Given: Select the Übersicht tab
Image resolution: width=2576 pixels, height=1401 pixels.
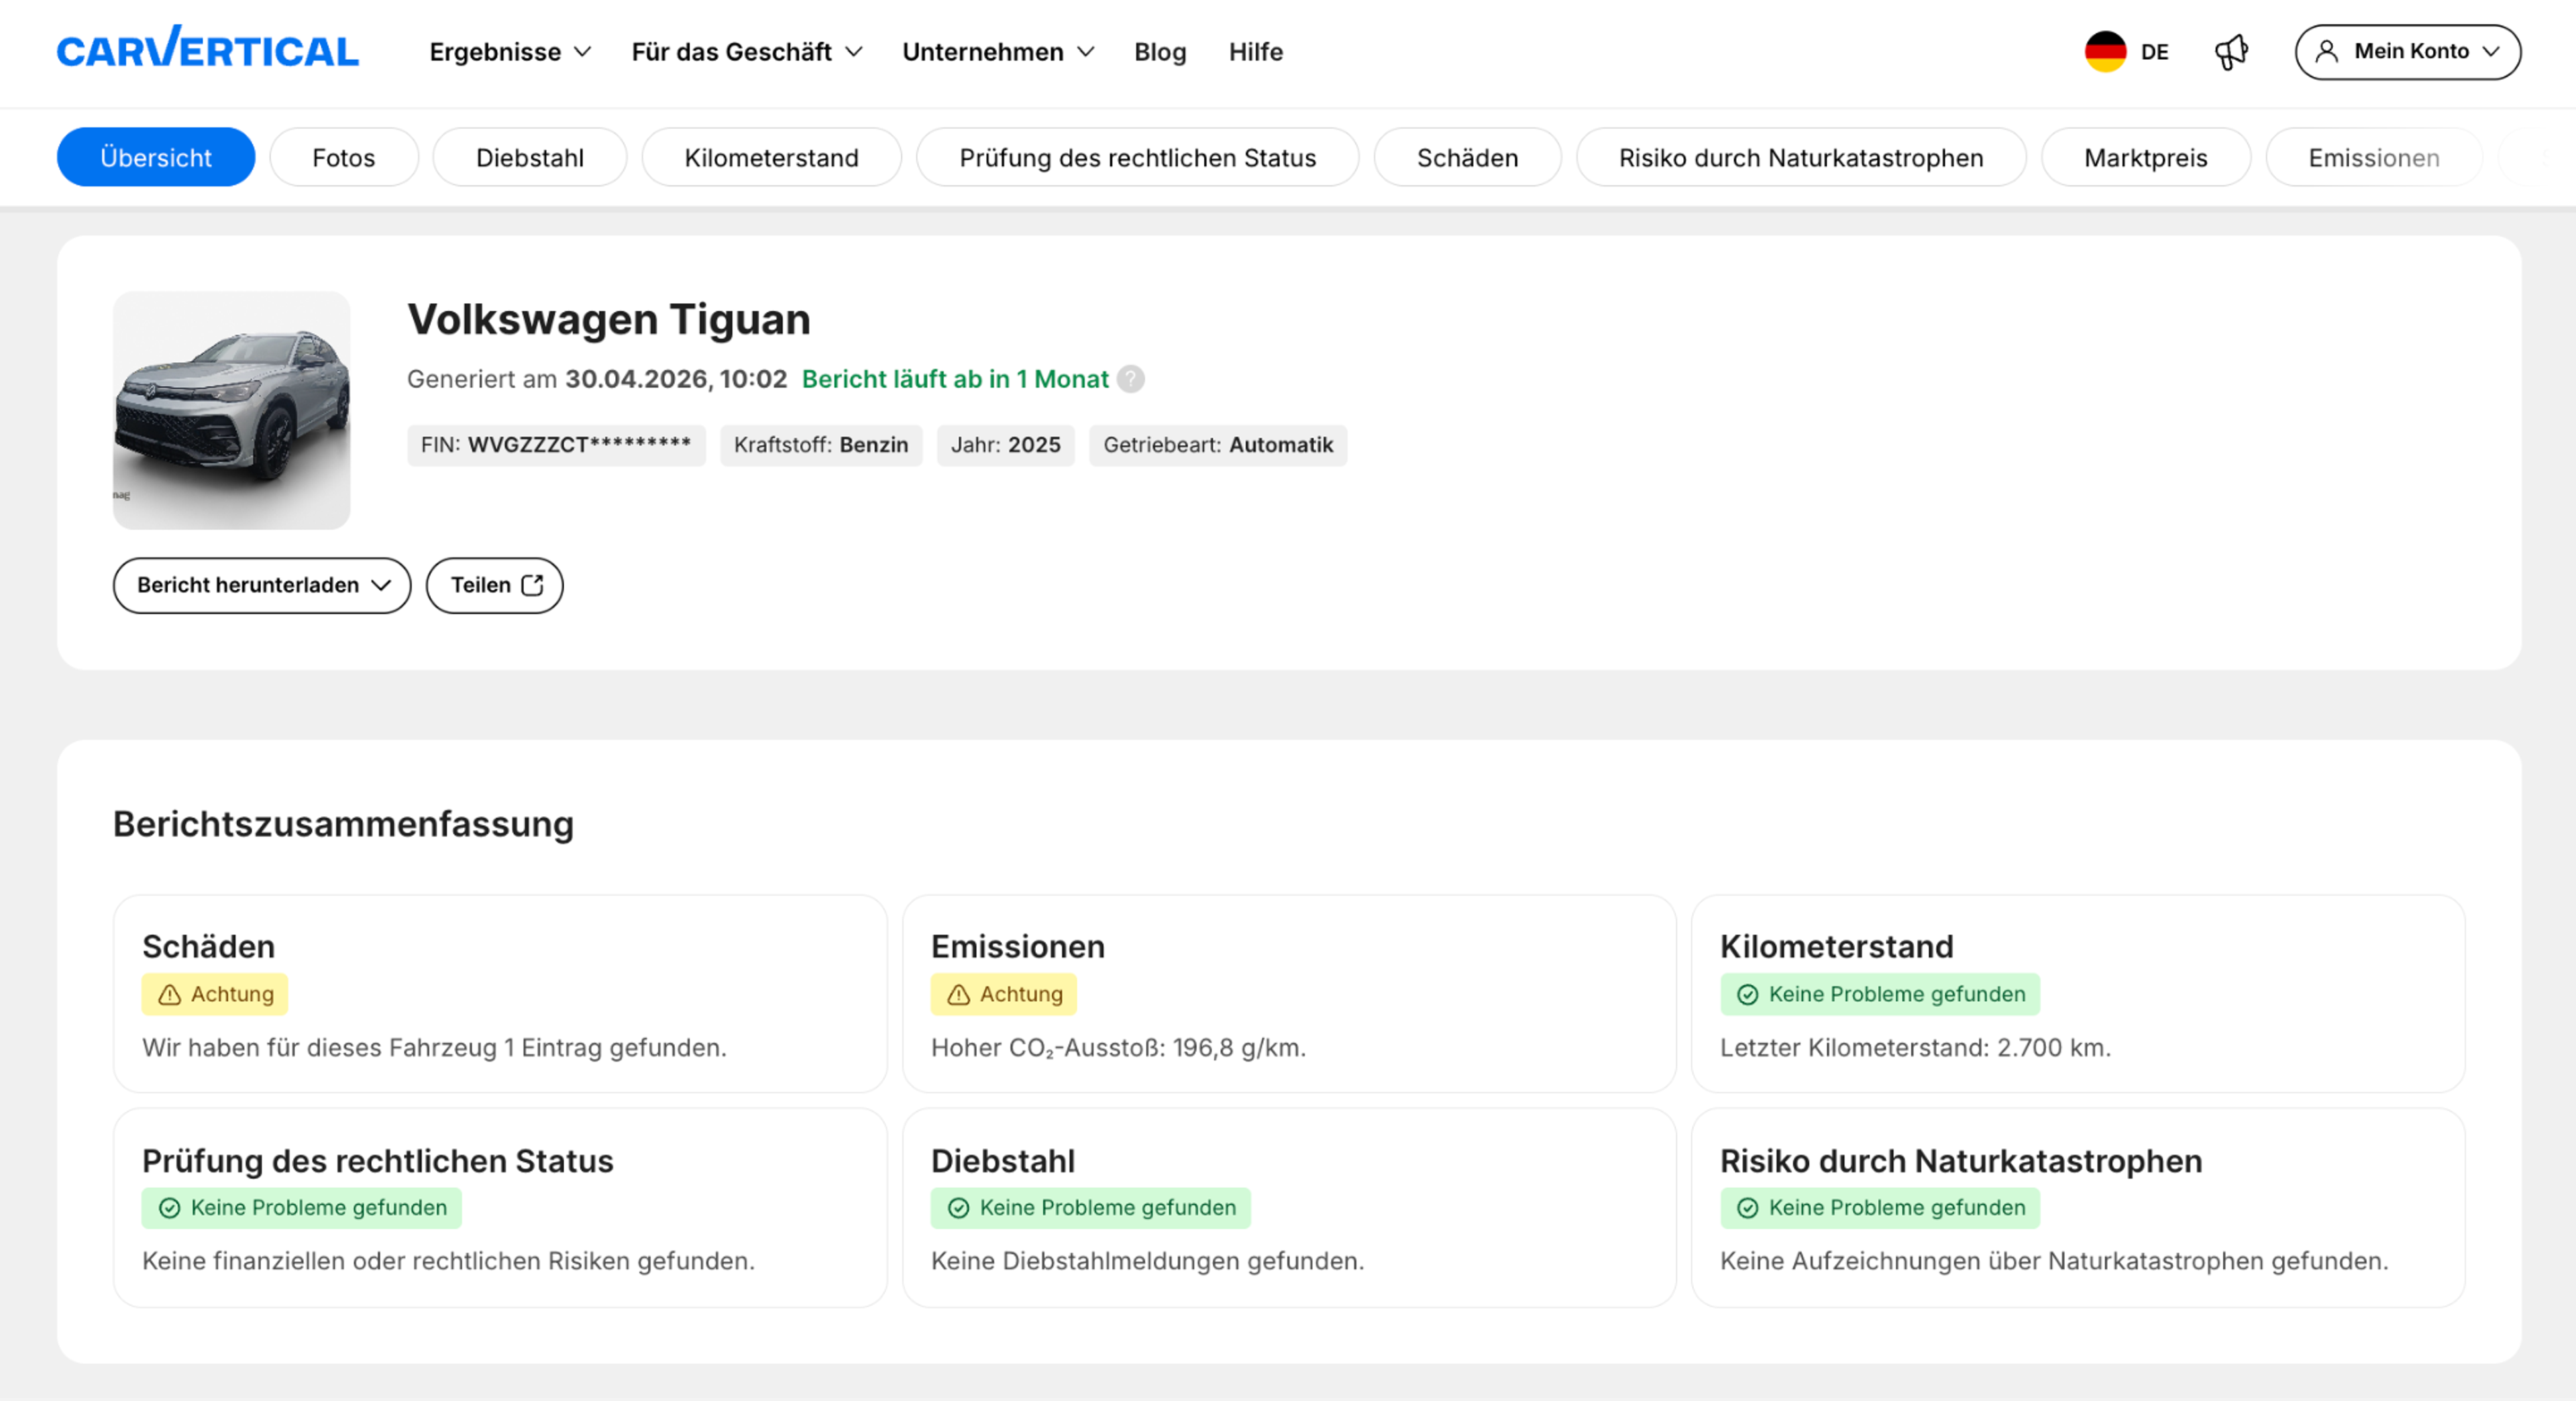Looking at the screenshot, I should tap(156, 157).
